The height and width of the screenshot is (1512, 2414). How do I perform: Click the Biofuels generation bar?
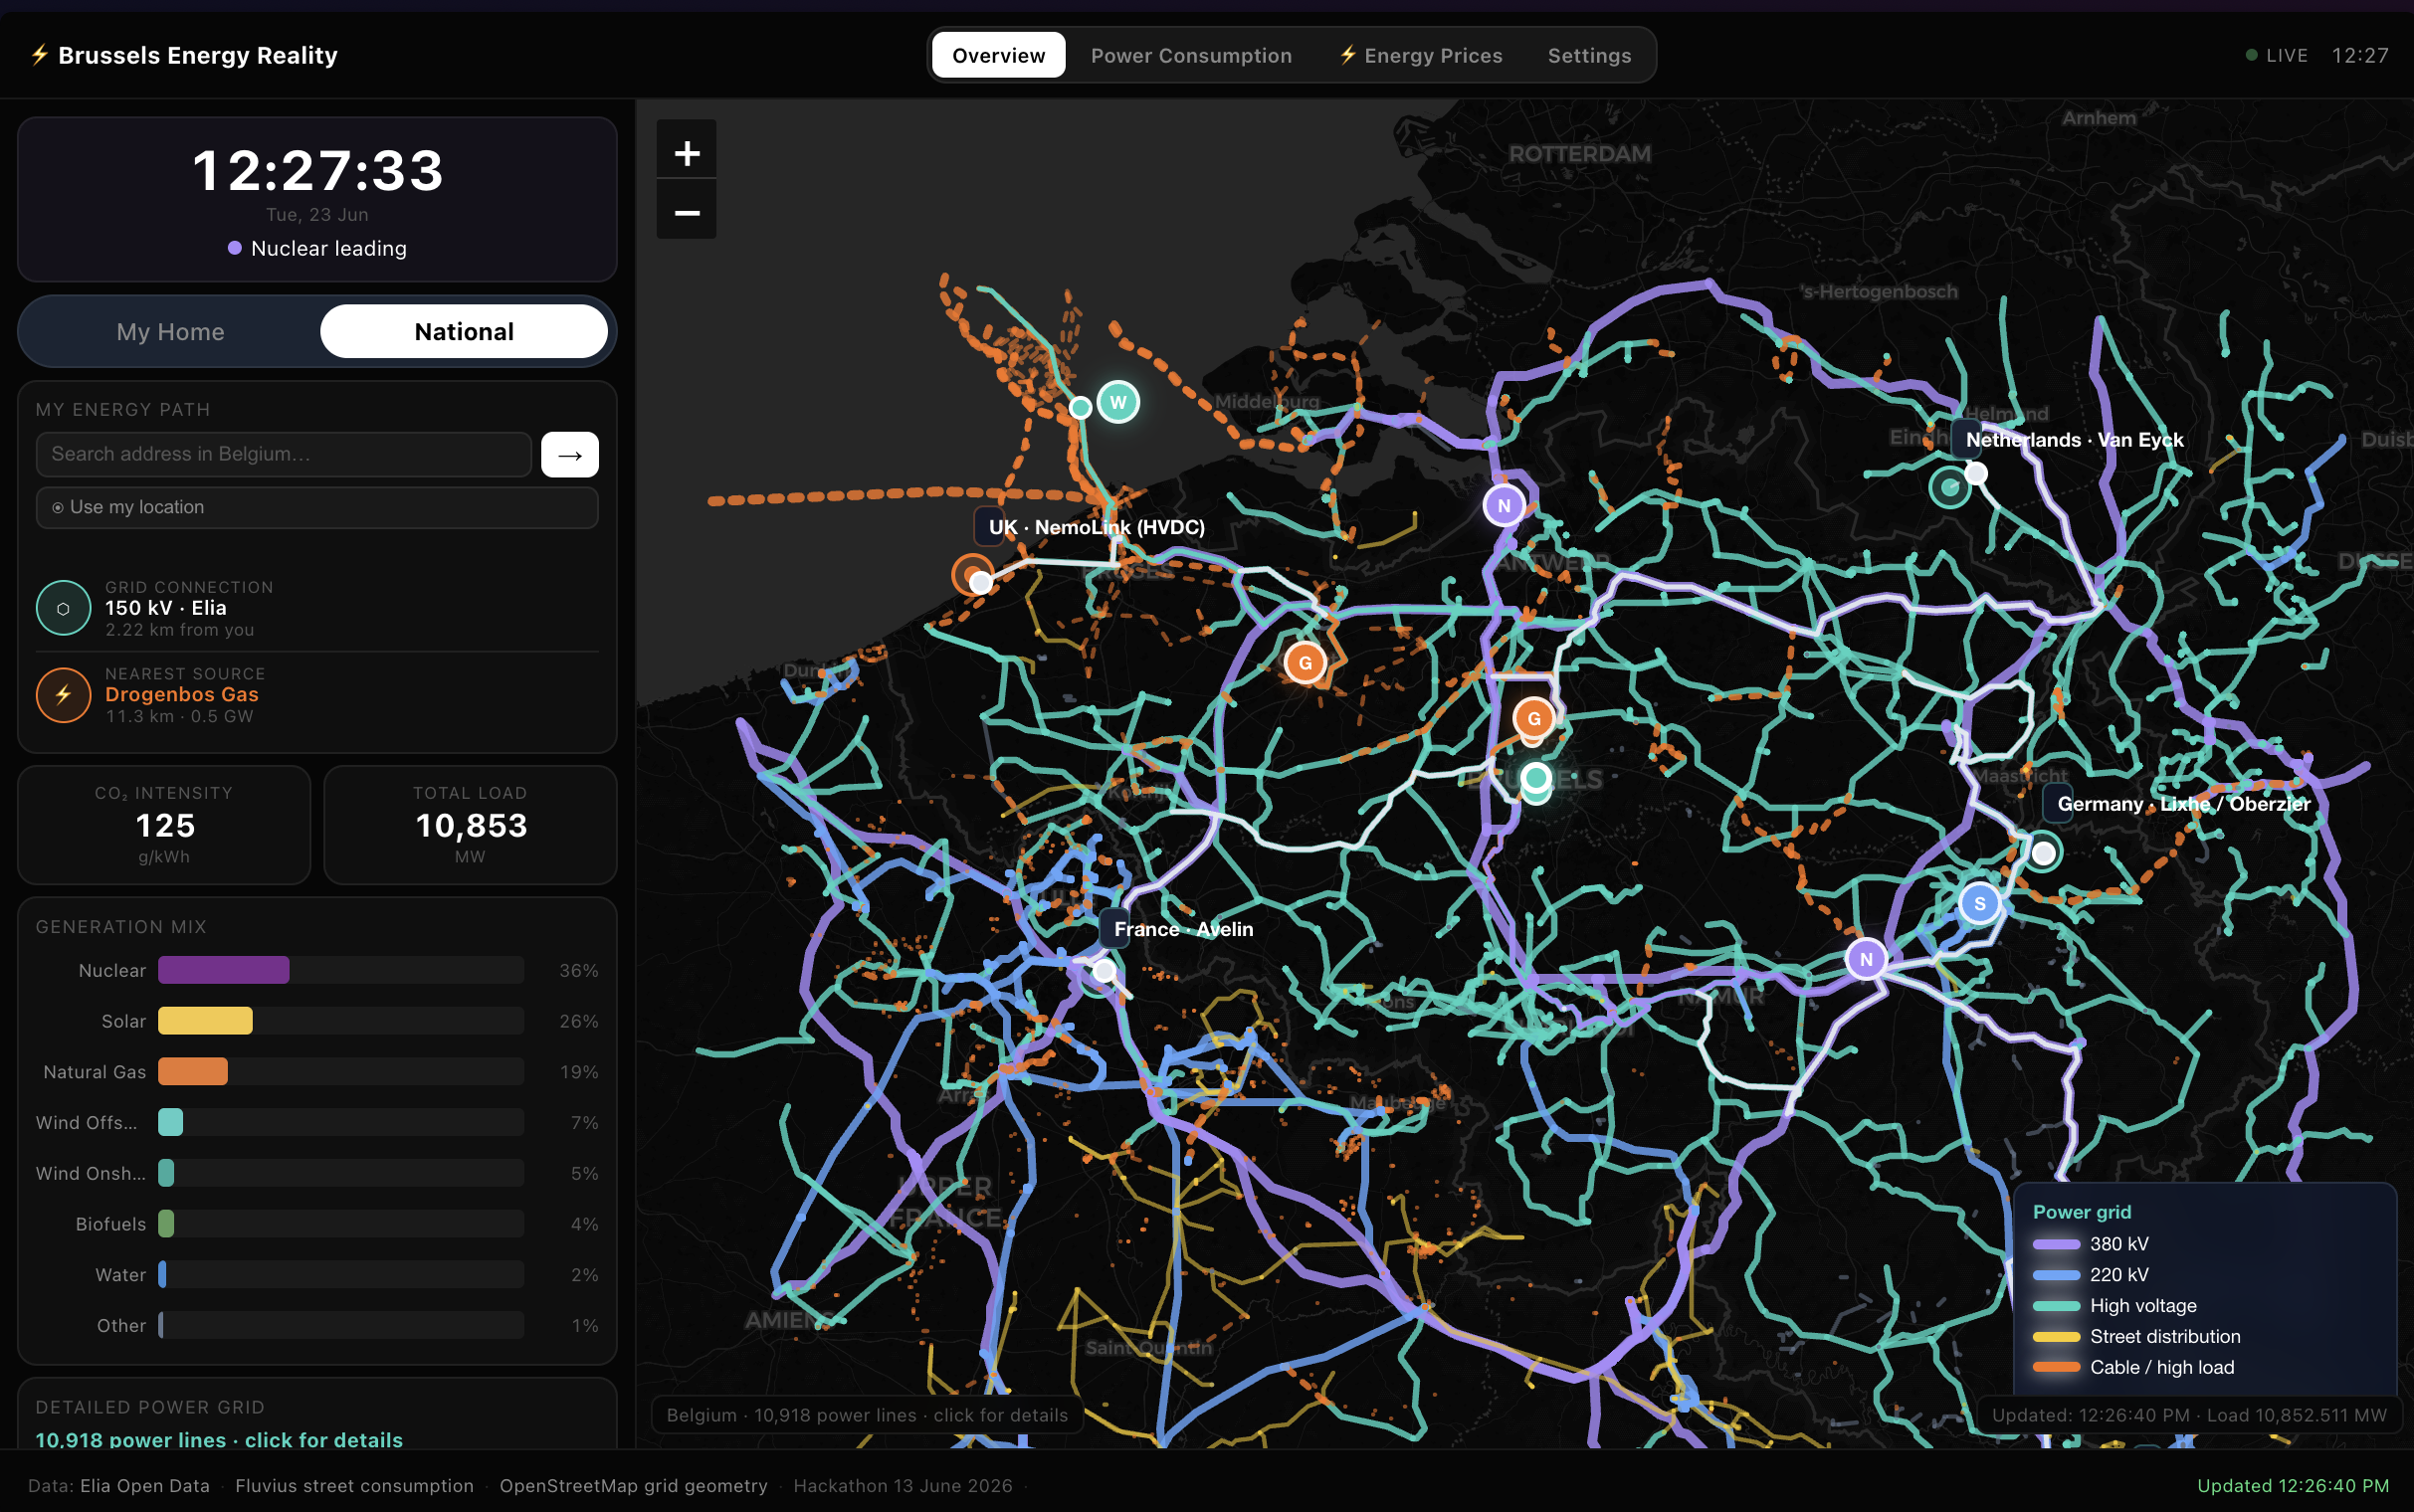[x=341, y=1223]
